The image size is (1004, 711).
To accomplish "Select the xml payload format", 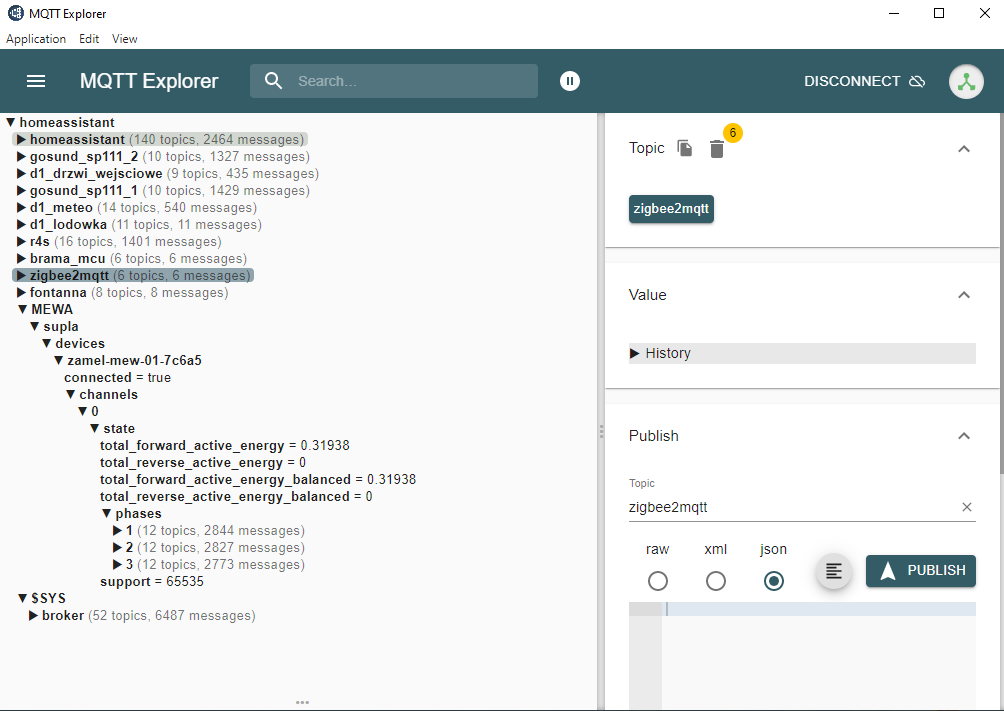I will 715,581.
